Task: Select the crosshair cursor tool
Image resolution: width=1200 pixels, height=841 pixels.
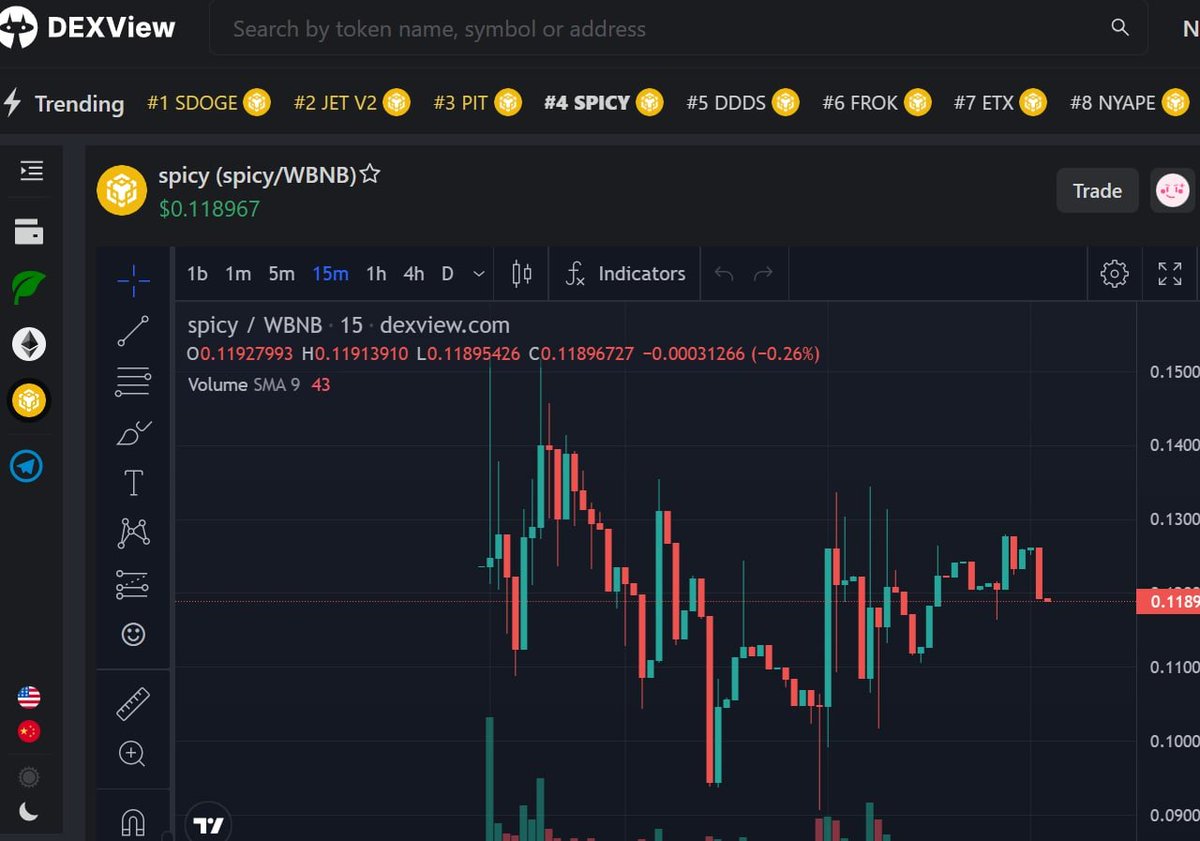Action: pyautogui.click(x=133, y=281)
